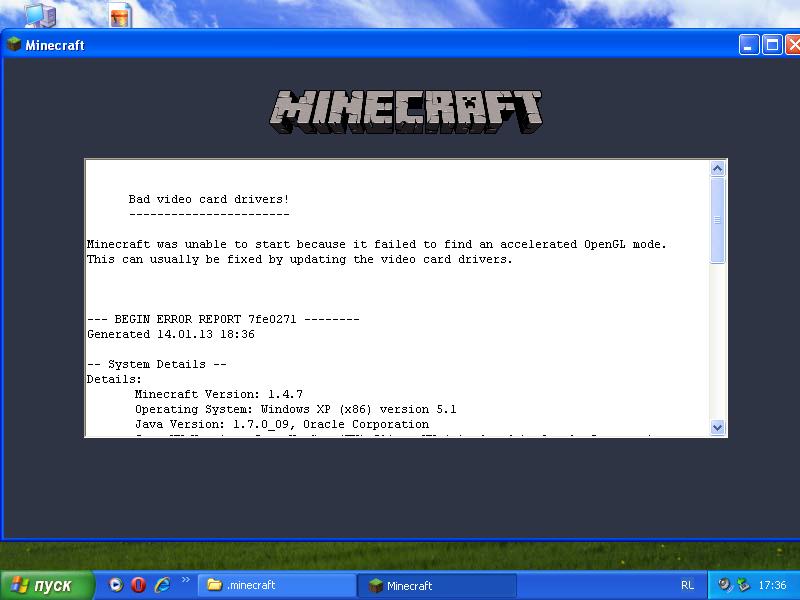The height and width of the screenshot is (600, 800).
Task: Open the orange document desktop icon
Action: click(120, 15)
